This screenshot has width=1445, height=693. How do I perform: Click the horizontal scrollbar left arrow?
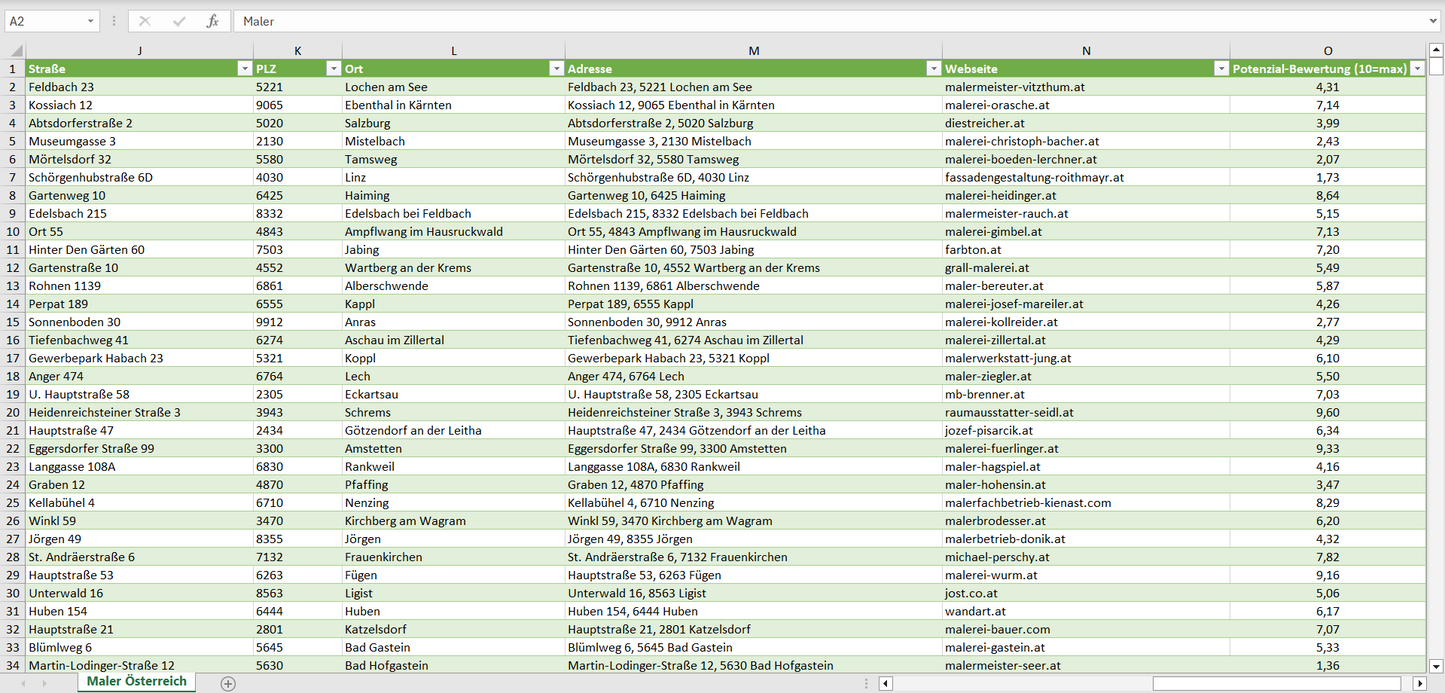(x=885, y=684)
